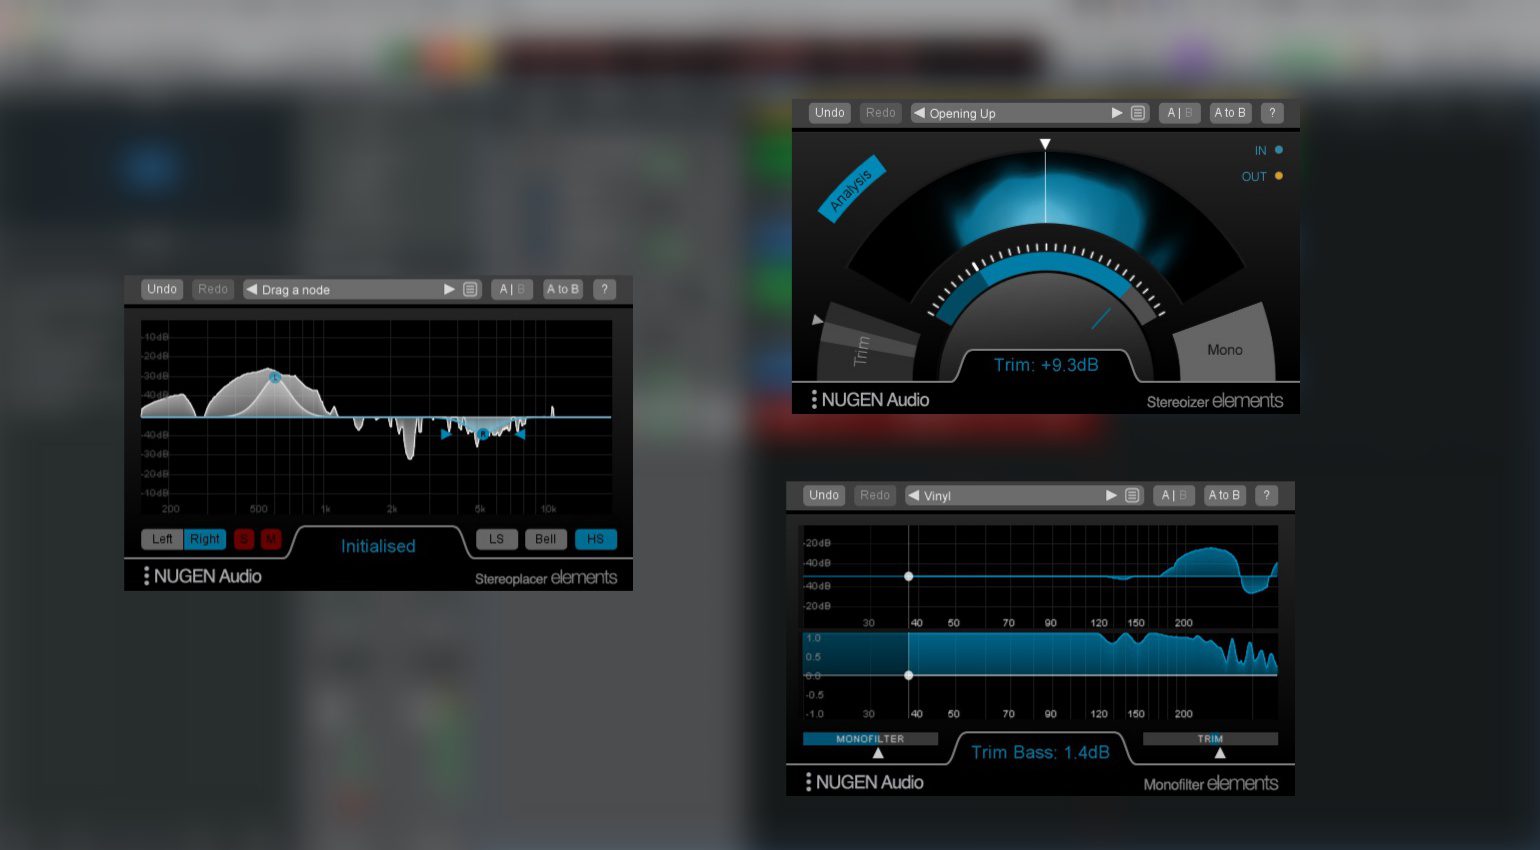Click the upper graph node in Monofilter

[x=908, y=576]
